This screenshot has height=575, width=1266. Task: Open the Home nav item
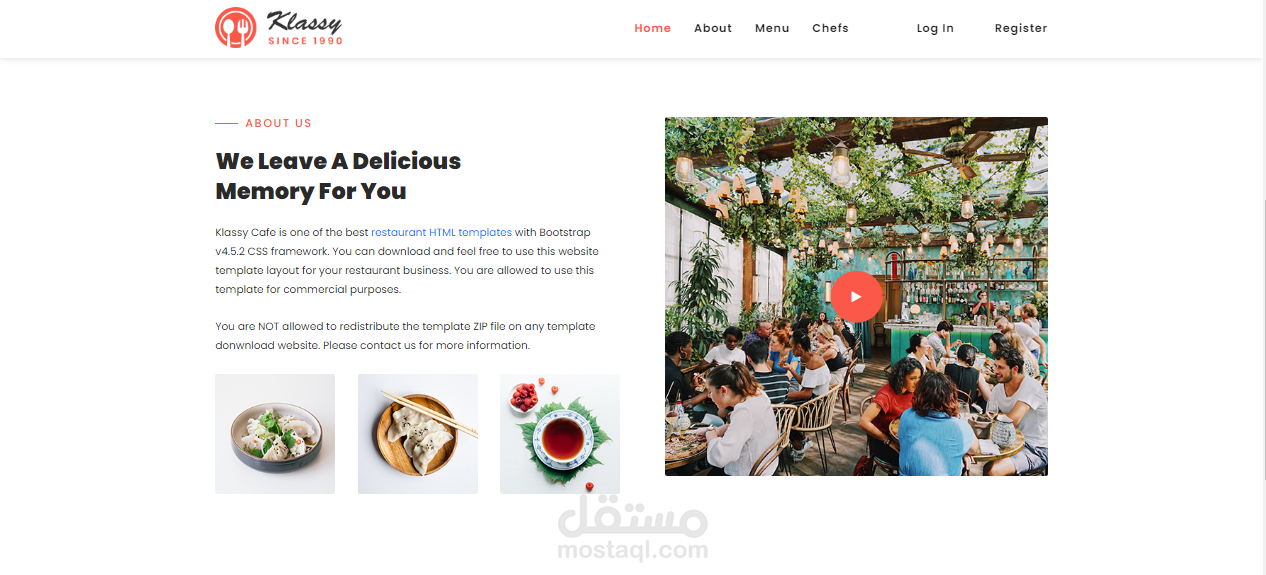652,28
